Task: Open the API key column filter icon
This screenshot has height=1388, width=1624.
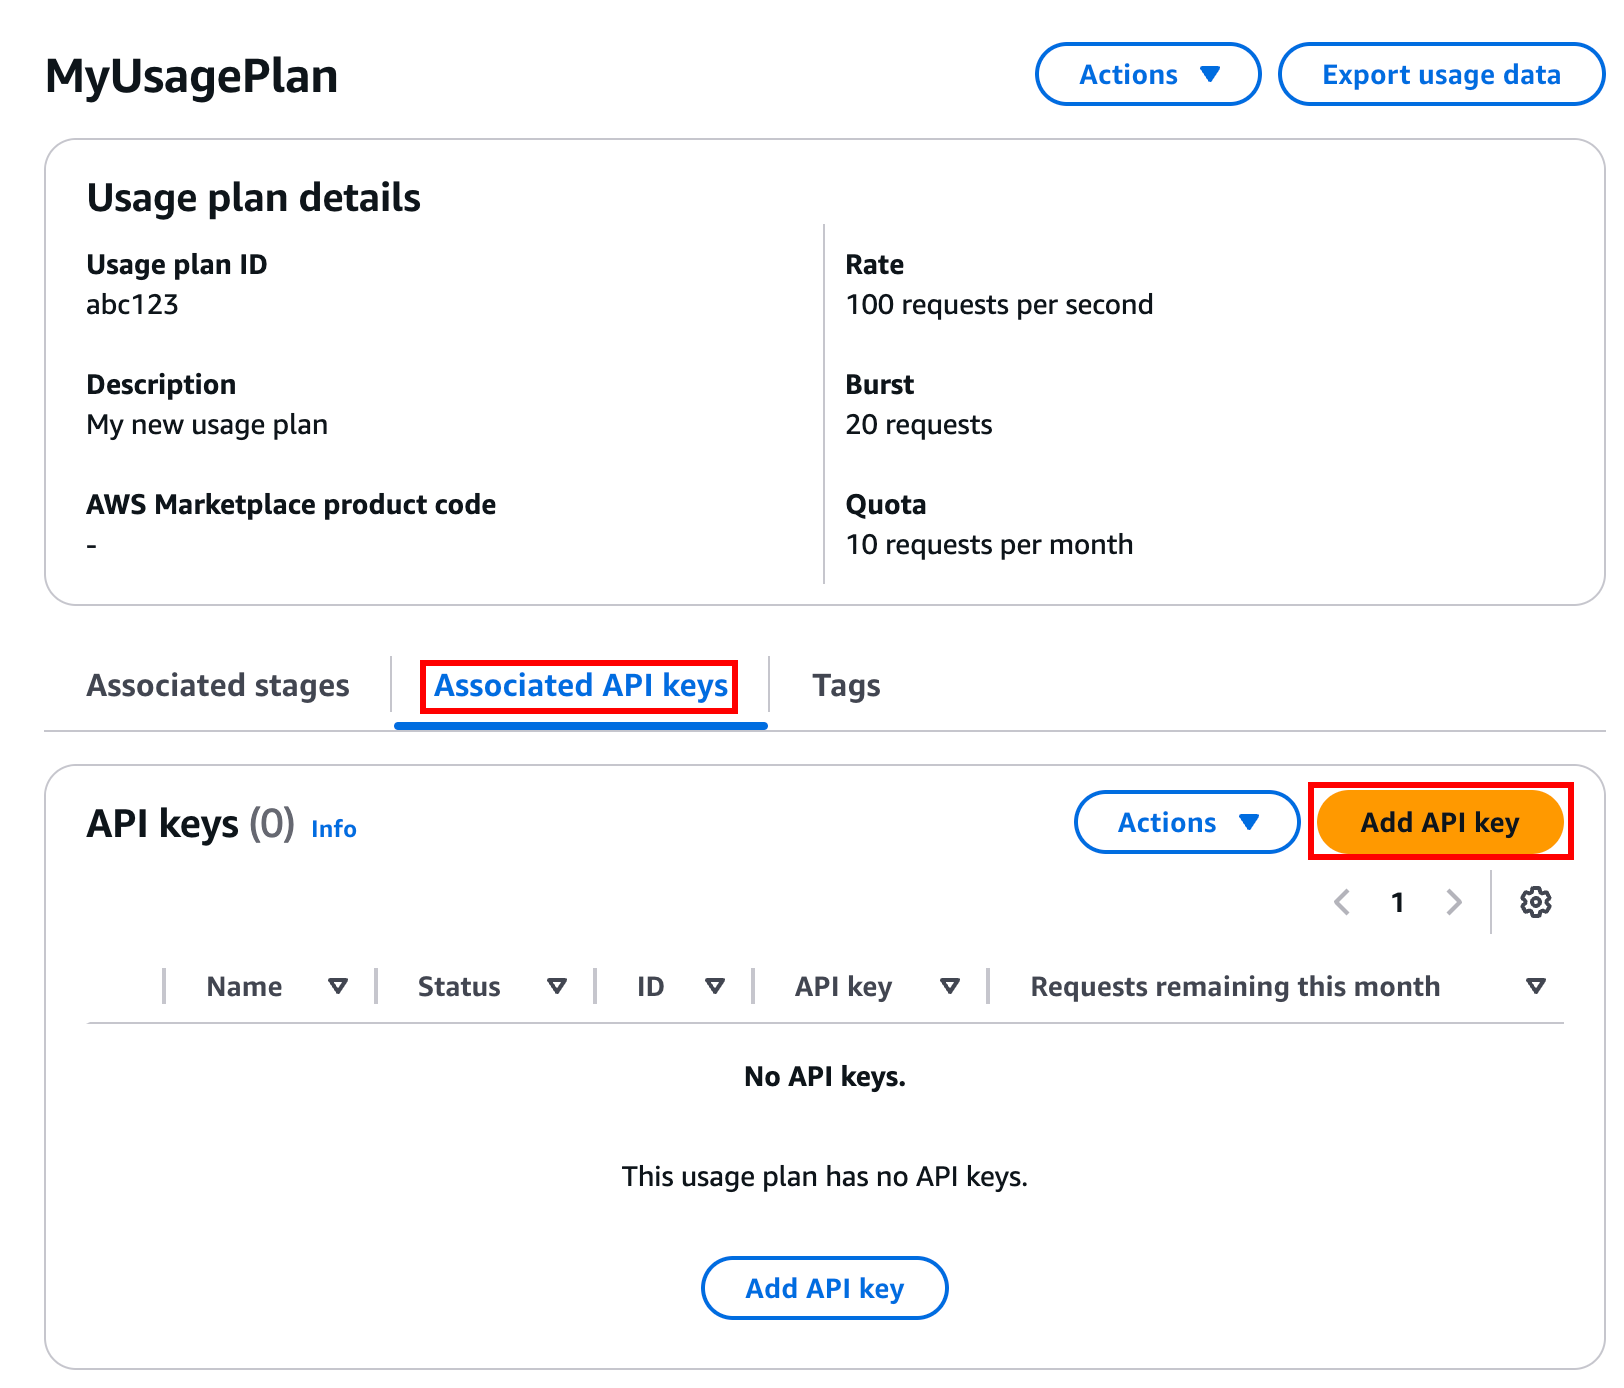Action: point(950,986)
